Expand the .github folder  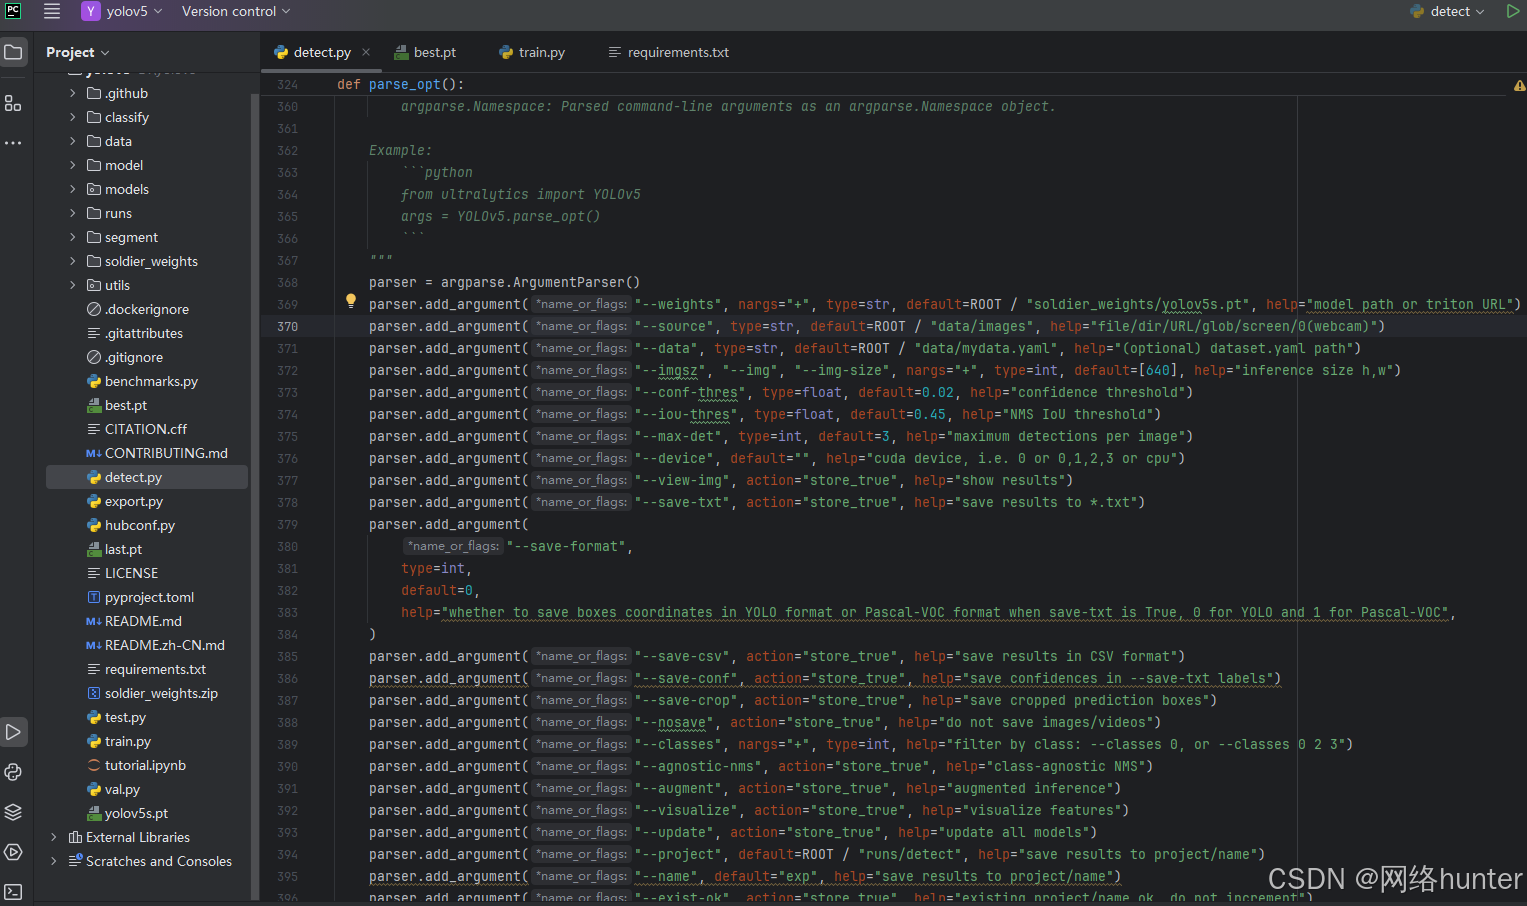(72, 93)
